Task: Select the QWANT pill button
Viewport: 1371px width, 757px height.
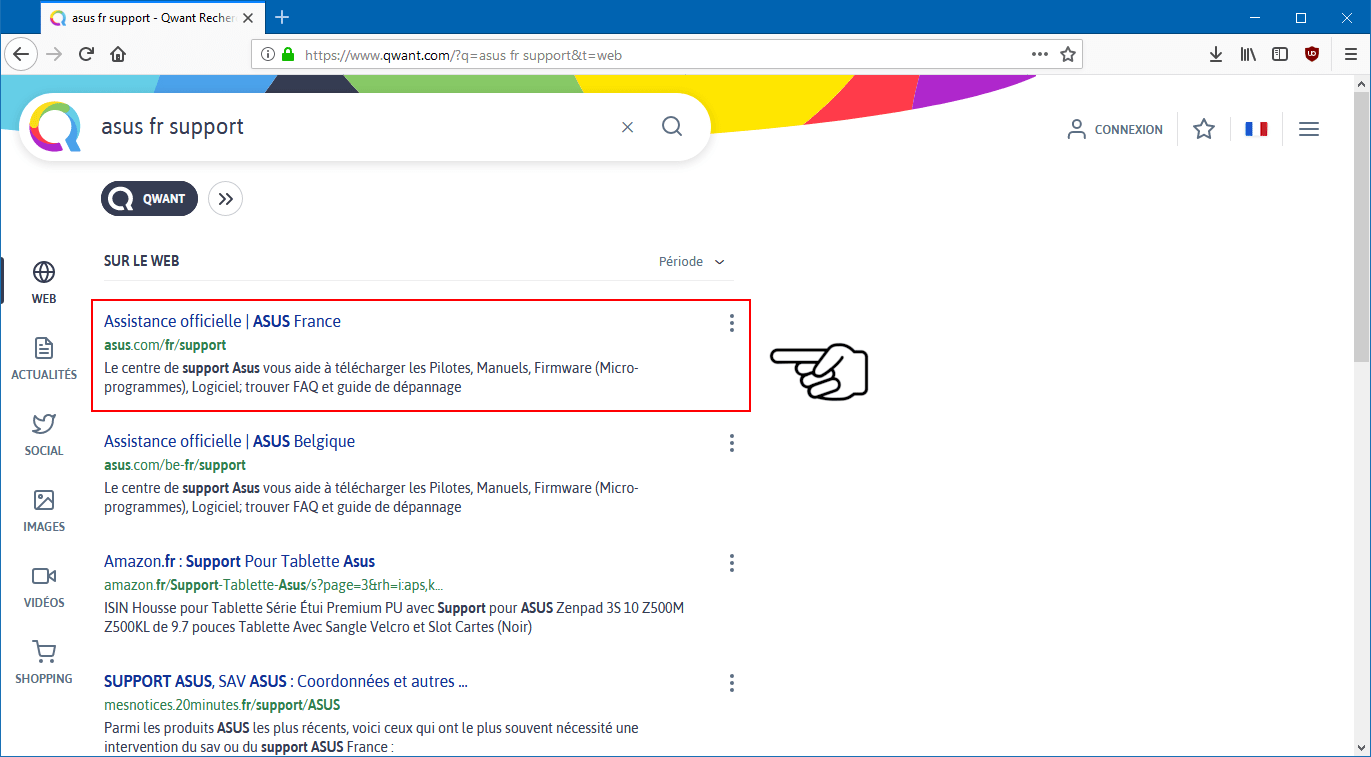Action: 149,199
